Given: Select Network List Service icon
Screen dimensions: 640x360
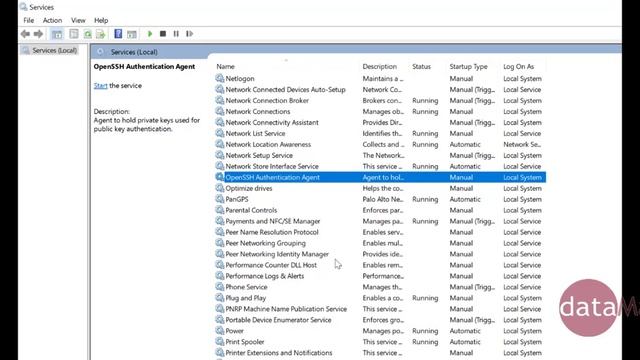Looking at the screenshot, I should coord(220,133).
